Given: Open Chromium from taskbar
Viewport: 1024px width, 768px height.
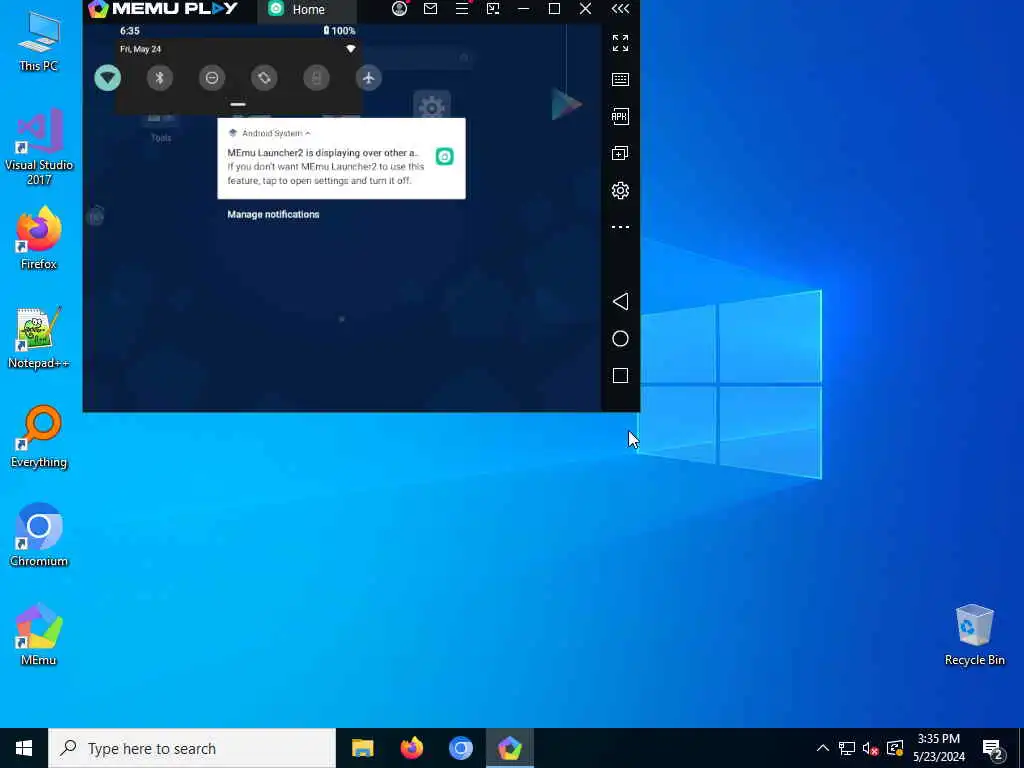Looking at the screenshot, I should (460, 748).
